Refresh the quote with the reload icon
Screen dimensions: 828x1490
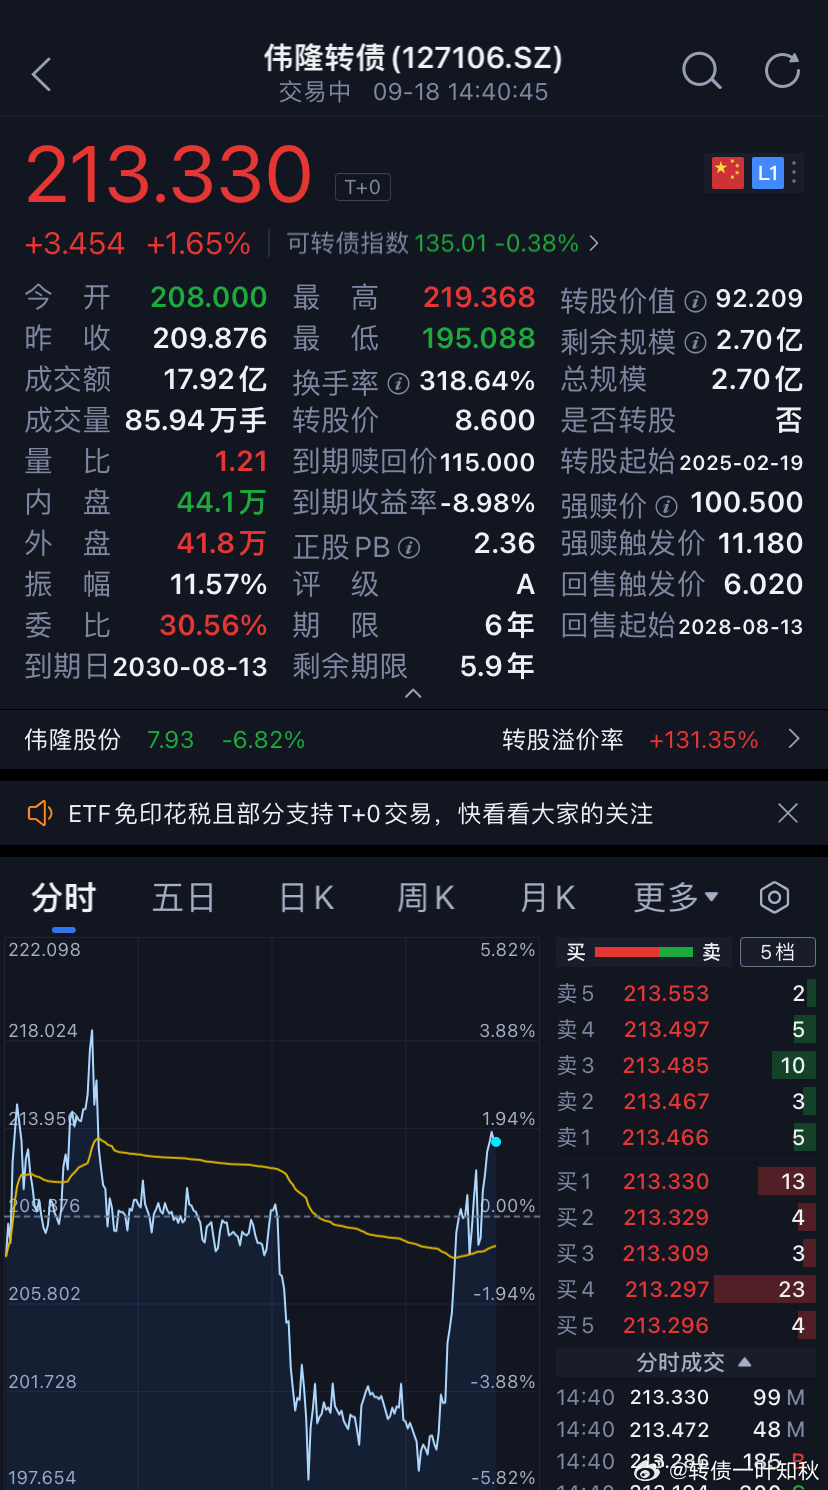click(782, 71)
